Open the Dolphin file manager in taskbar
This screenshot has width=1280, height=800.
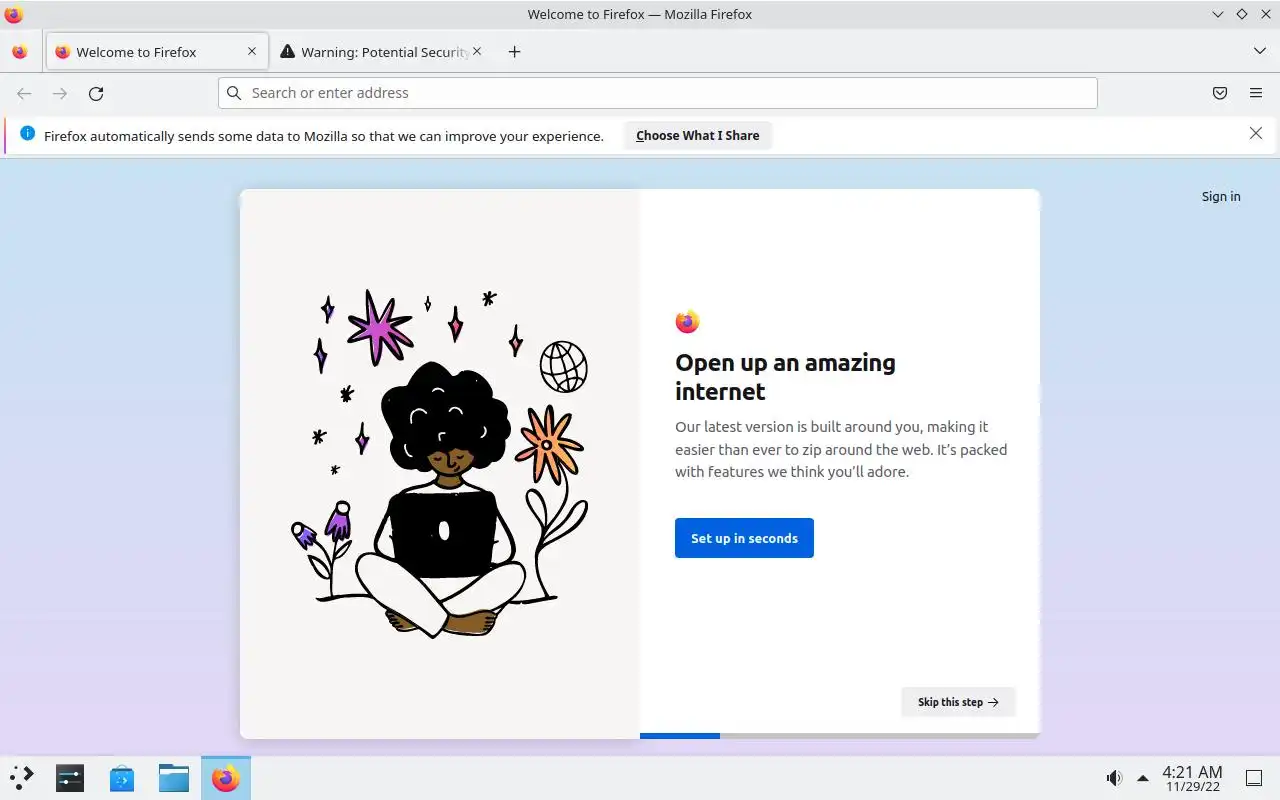pos(174,777)
